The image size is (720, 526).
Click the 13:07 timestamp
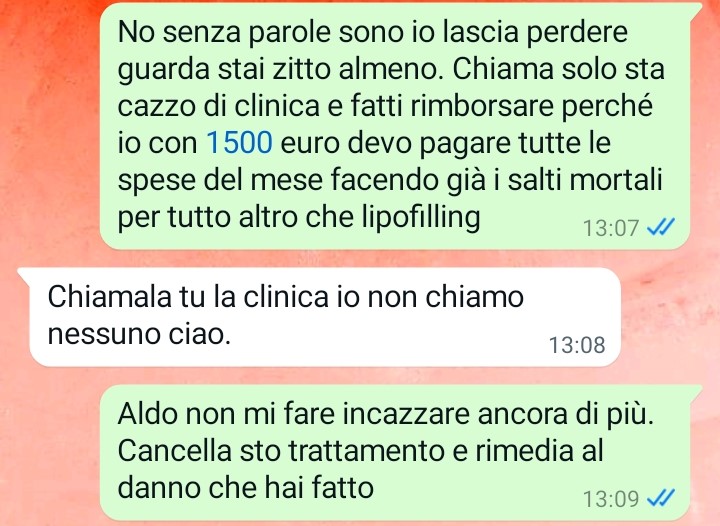coord(611,228)
